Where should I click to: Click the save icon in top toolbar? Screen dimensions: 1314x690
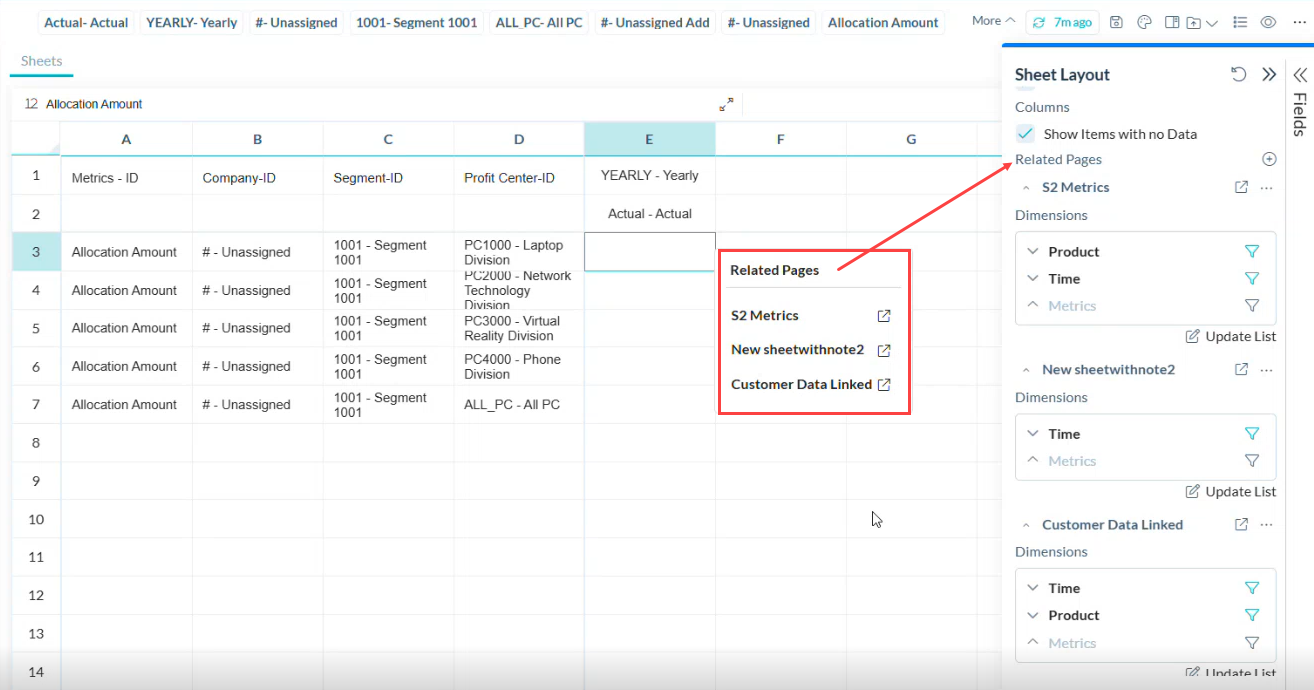pos(1117,22)
